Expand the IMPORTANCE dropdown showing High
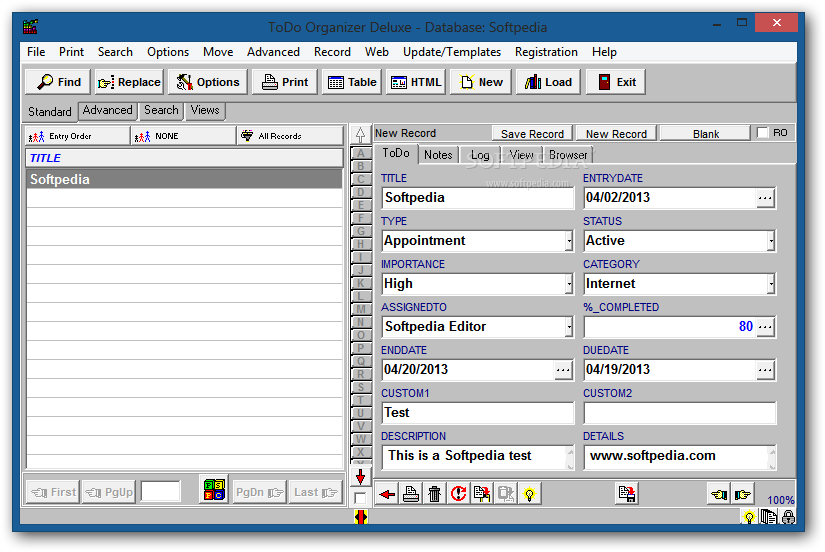The width and height of the screenshot is (825, 552). click(x=569, y=284)
